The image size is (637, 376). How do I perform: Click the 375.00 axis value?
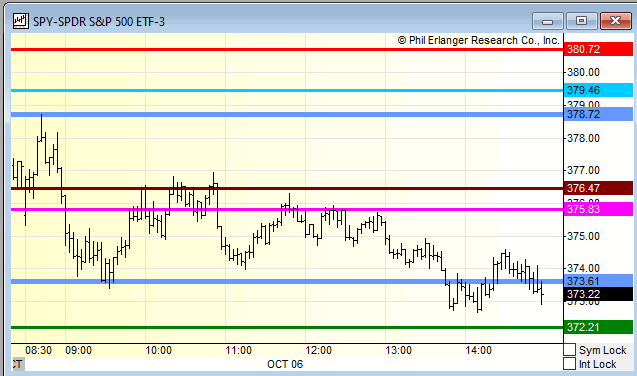[x=583, y=236]
